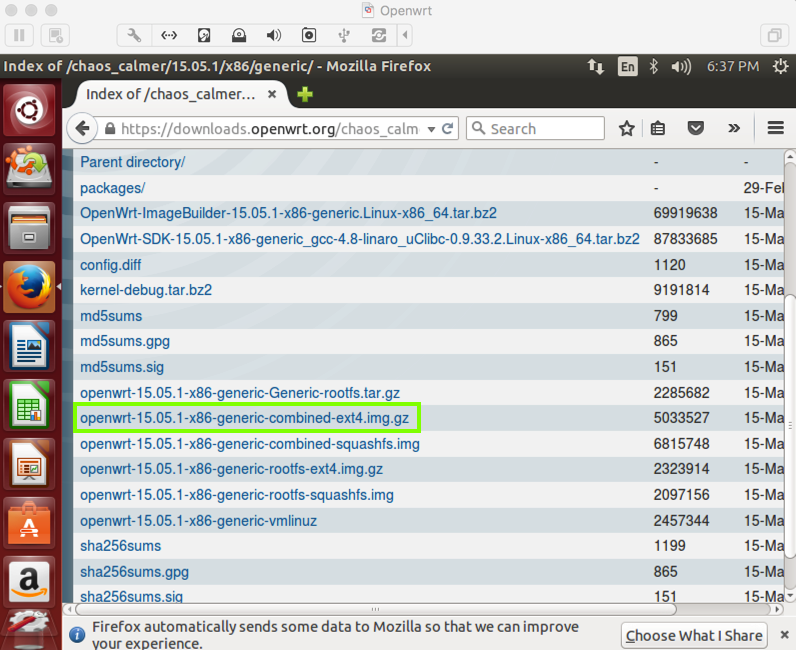Go back to the previous page

tap(82, 128)
